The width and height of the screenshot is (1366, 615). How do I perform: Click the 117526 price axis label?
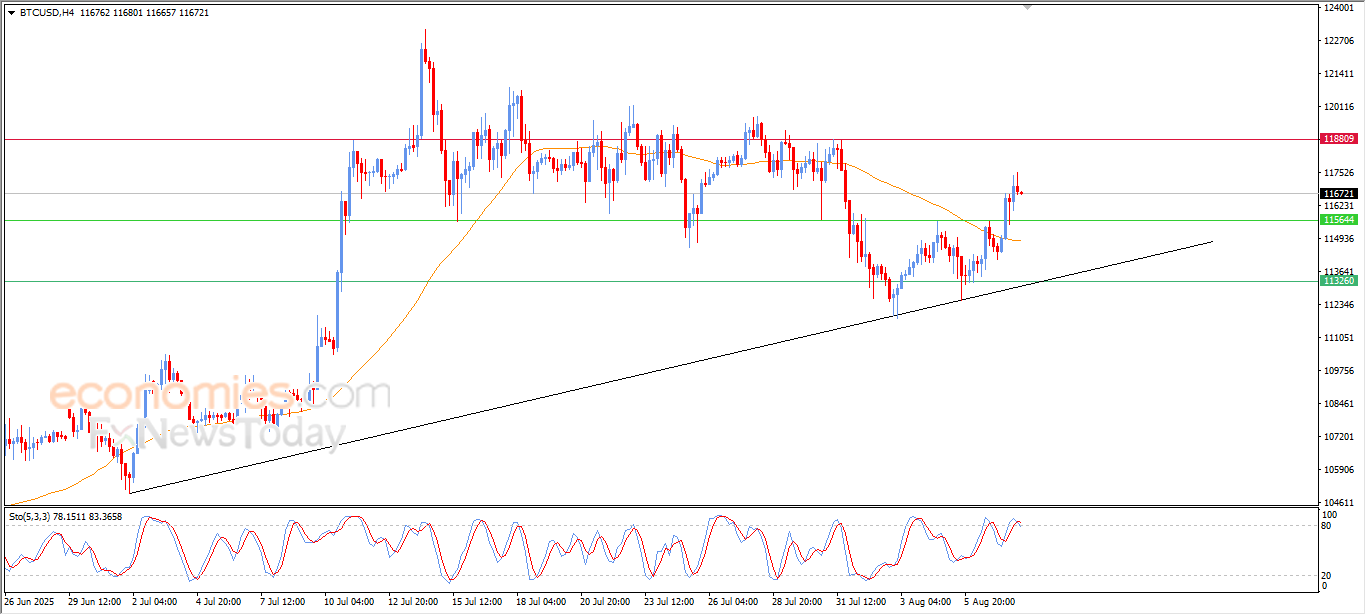click(1339, 172)
